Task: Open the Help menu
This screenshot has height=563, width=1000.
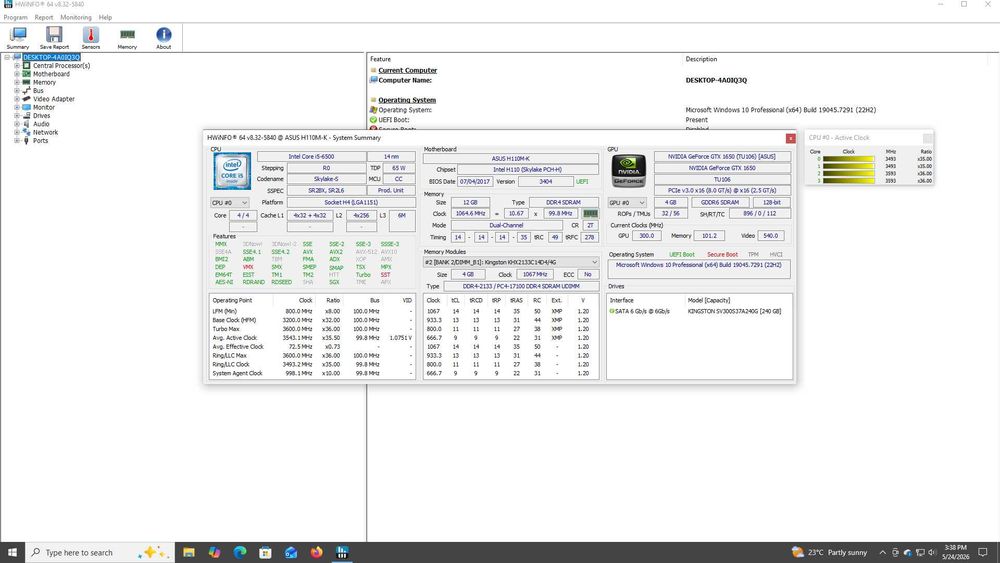Action: pos(105,17)
